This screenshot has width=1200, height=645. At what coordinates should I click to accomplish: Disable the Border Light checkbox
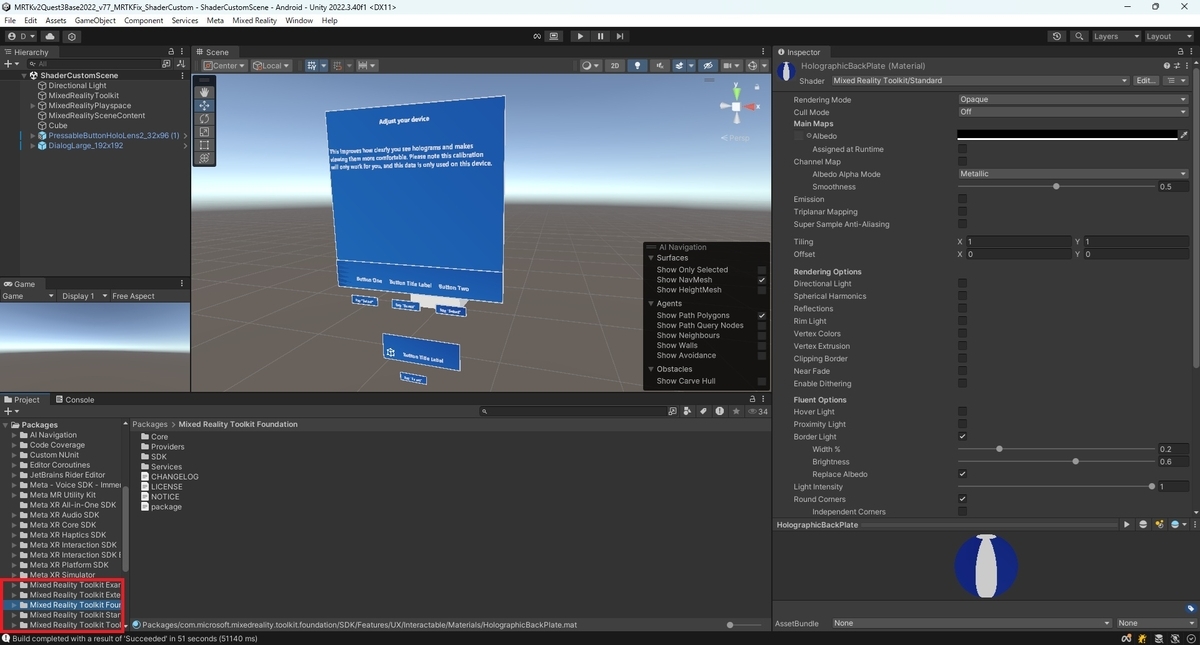962,437
